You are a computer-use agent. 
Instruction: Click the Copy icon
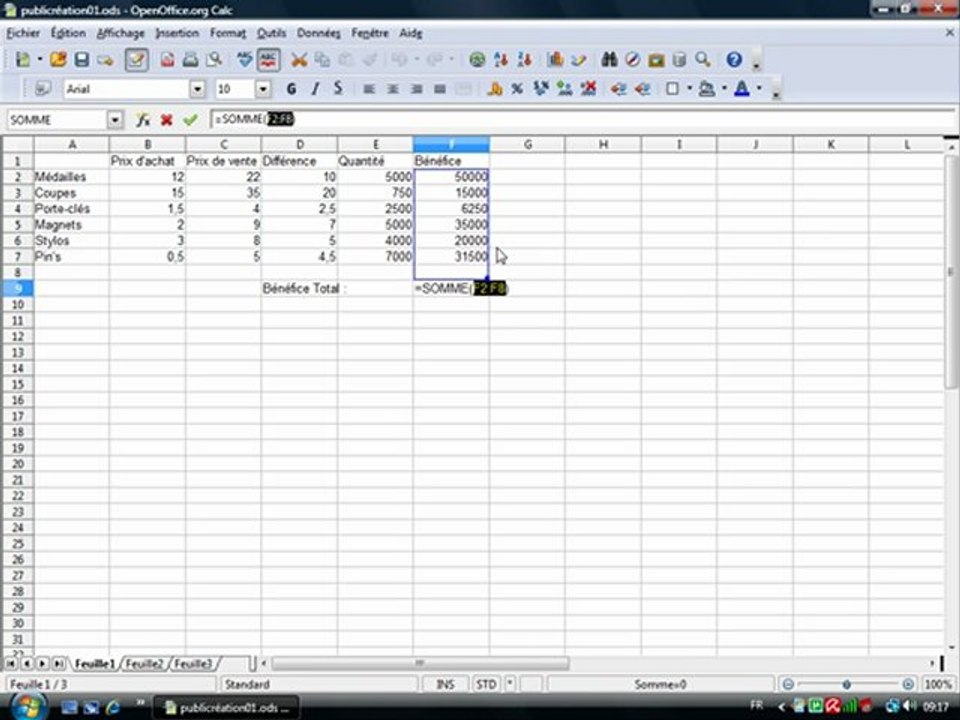point(322,59)
